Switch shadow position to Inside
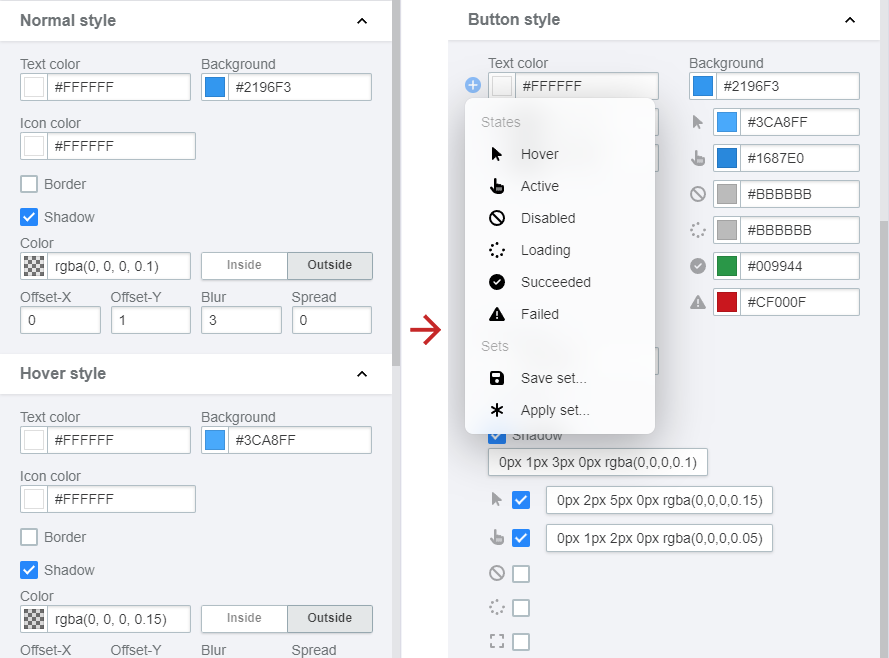This screenshot has width=889, height=658. (243, 265)
